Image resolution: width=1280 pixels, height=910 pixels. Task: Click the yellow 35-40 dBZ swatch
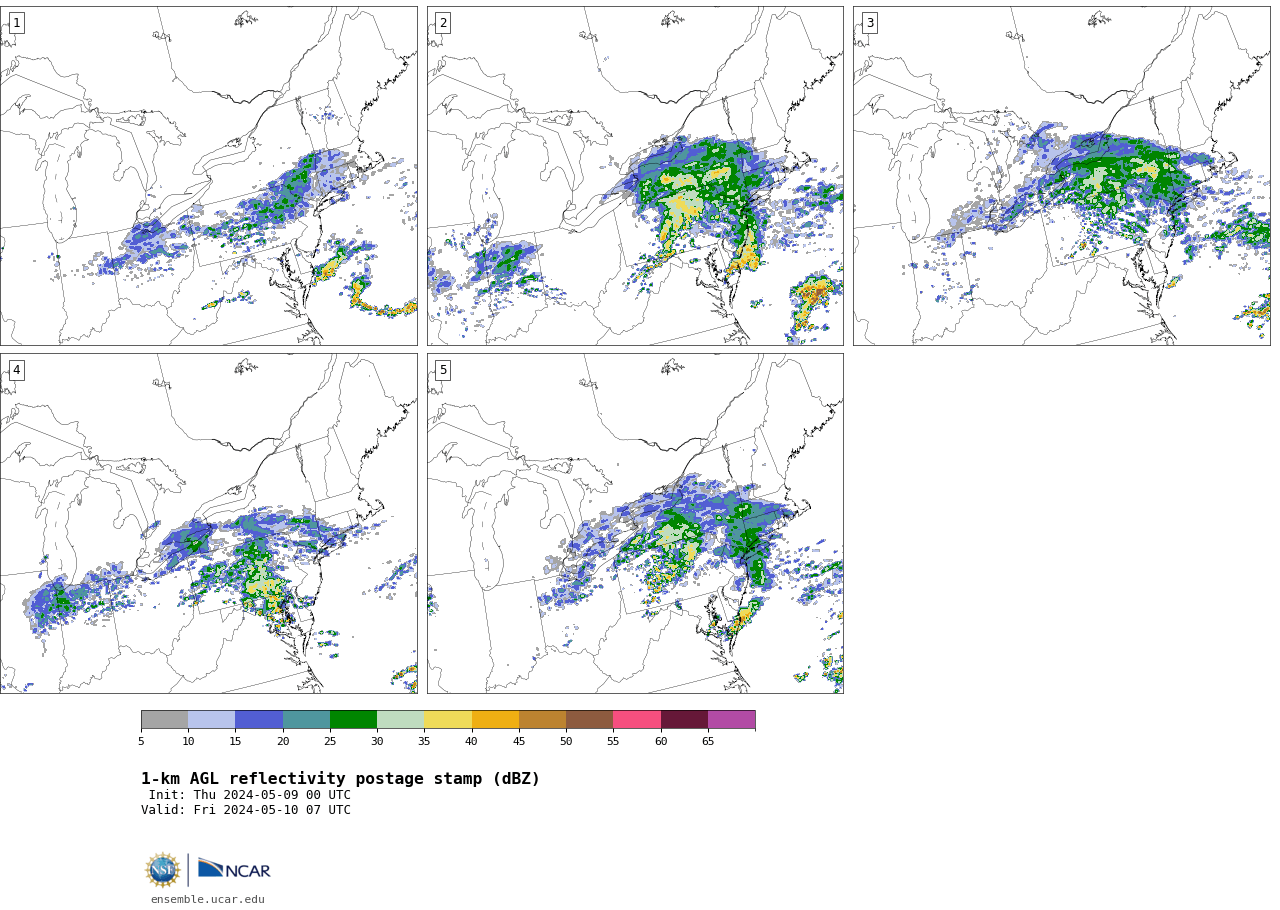(x=448, y=720)
